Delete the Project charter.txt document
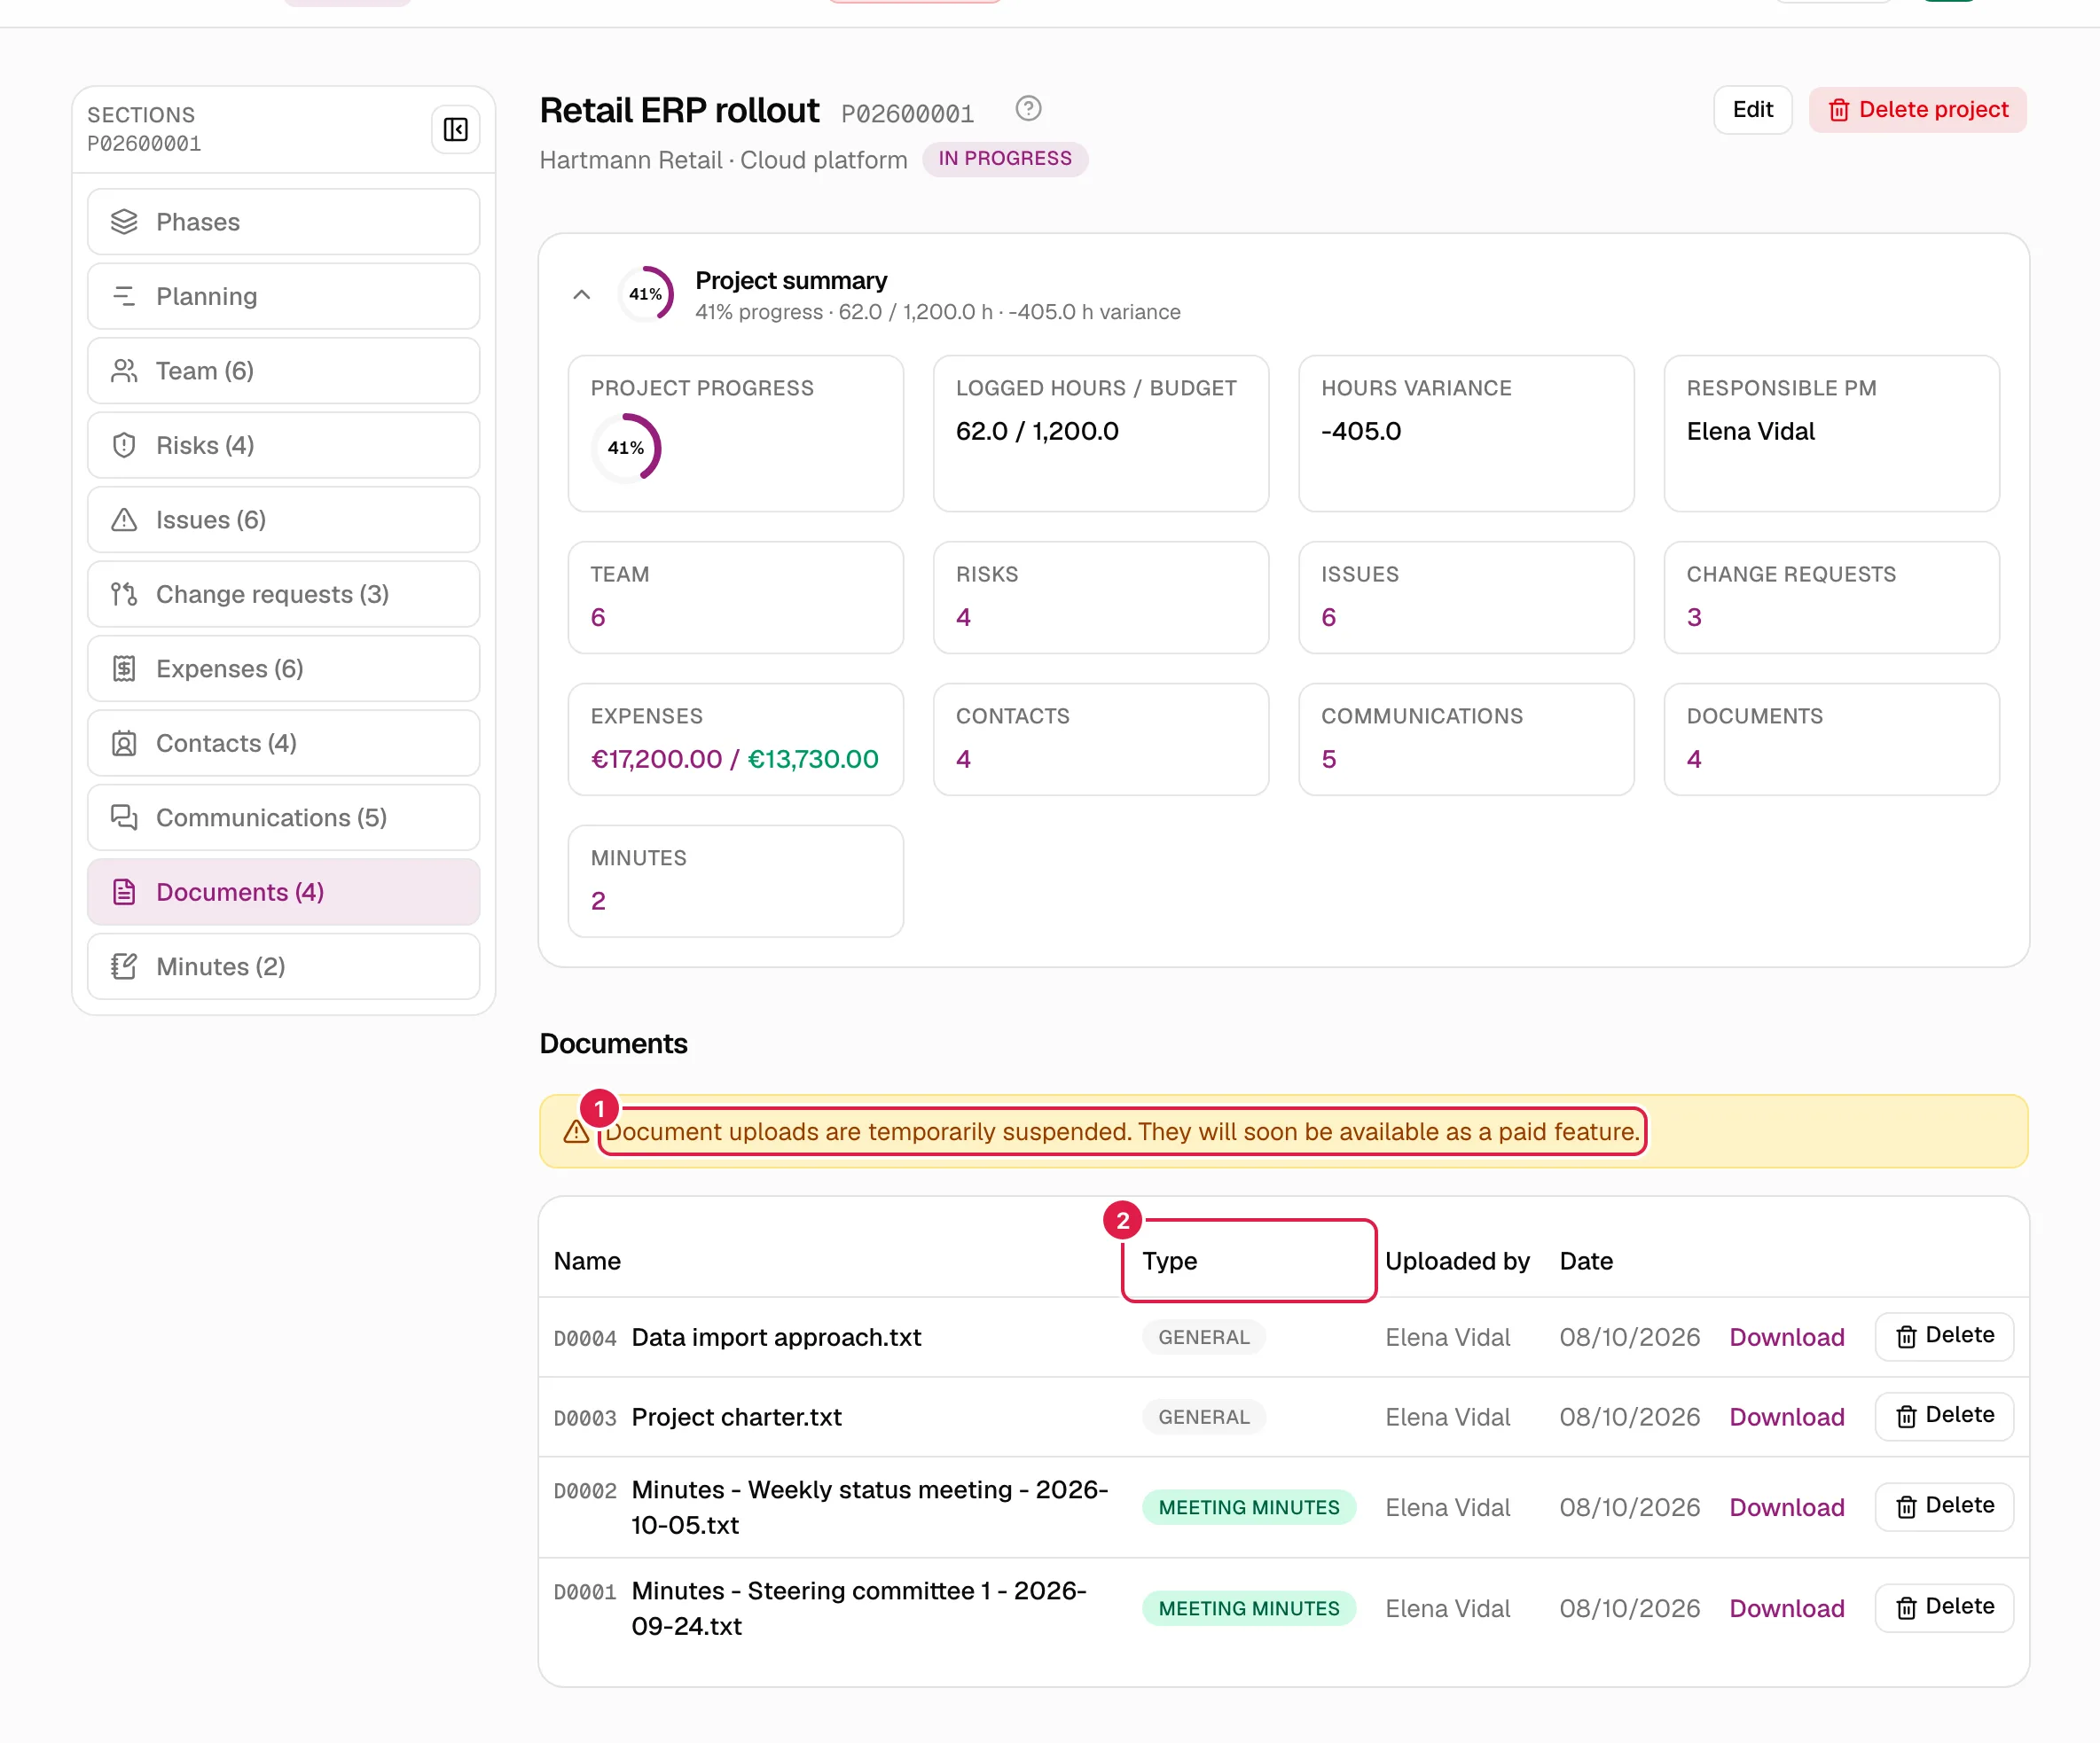 1943,1416
